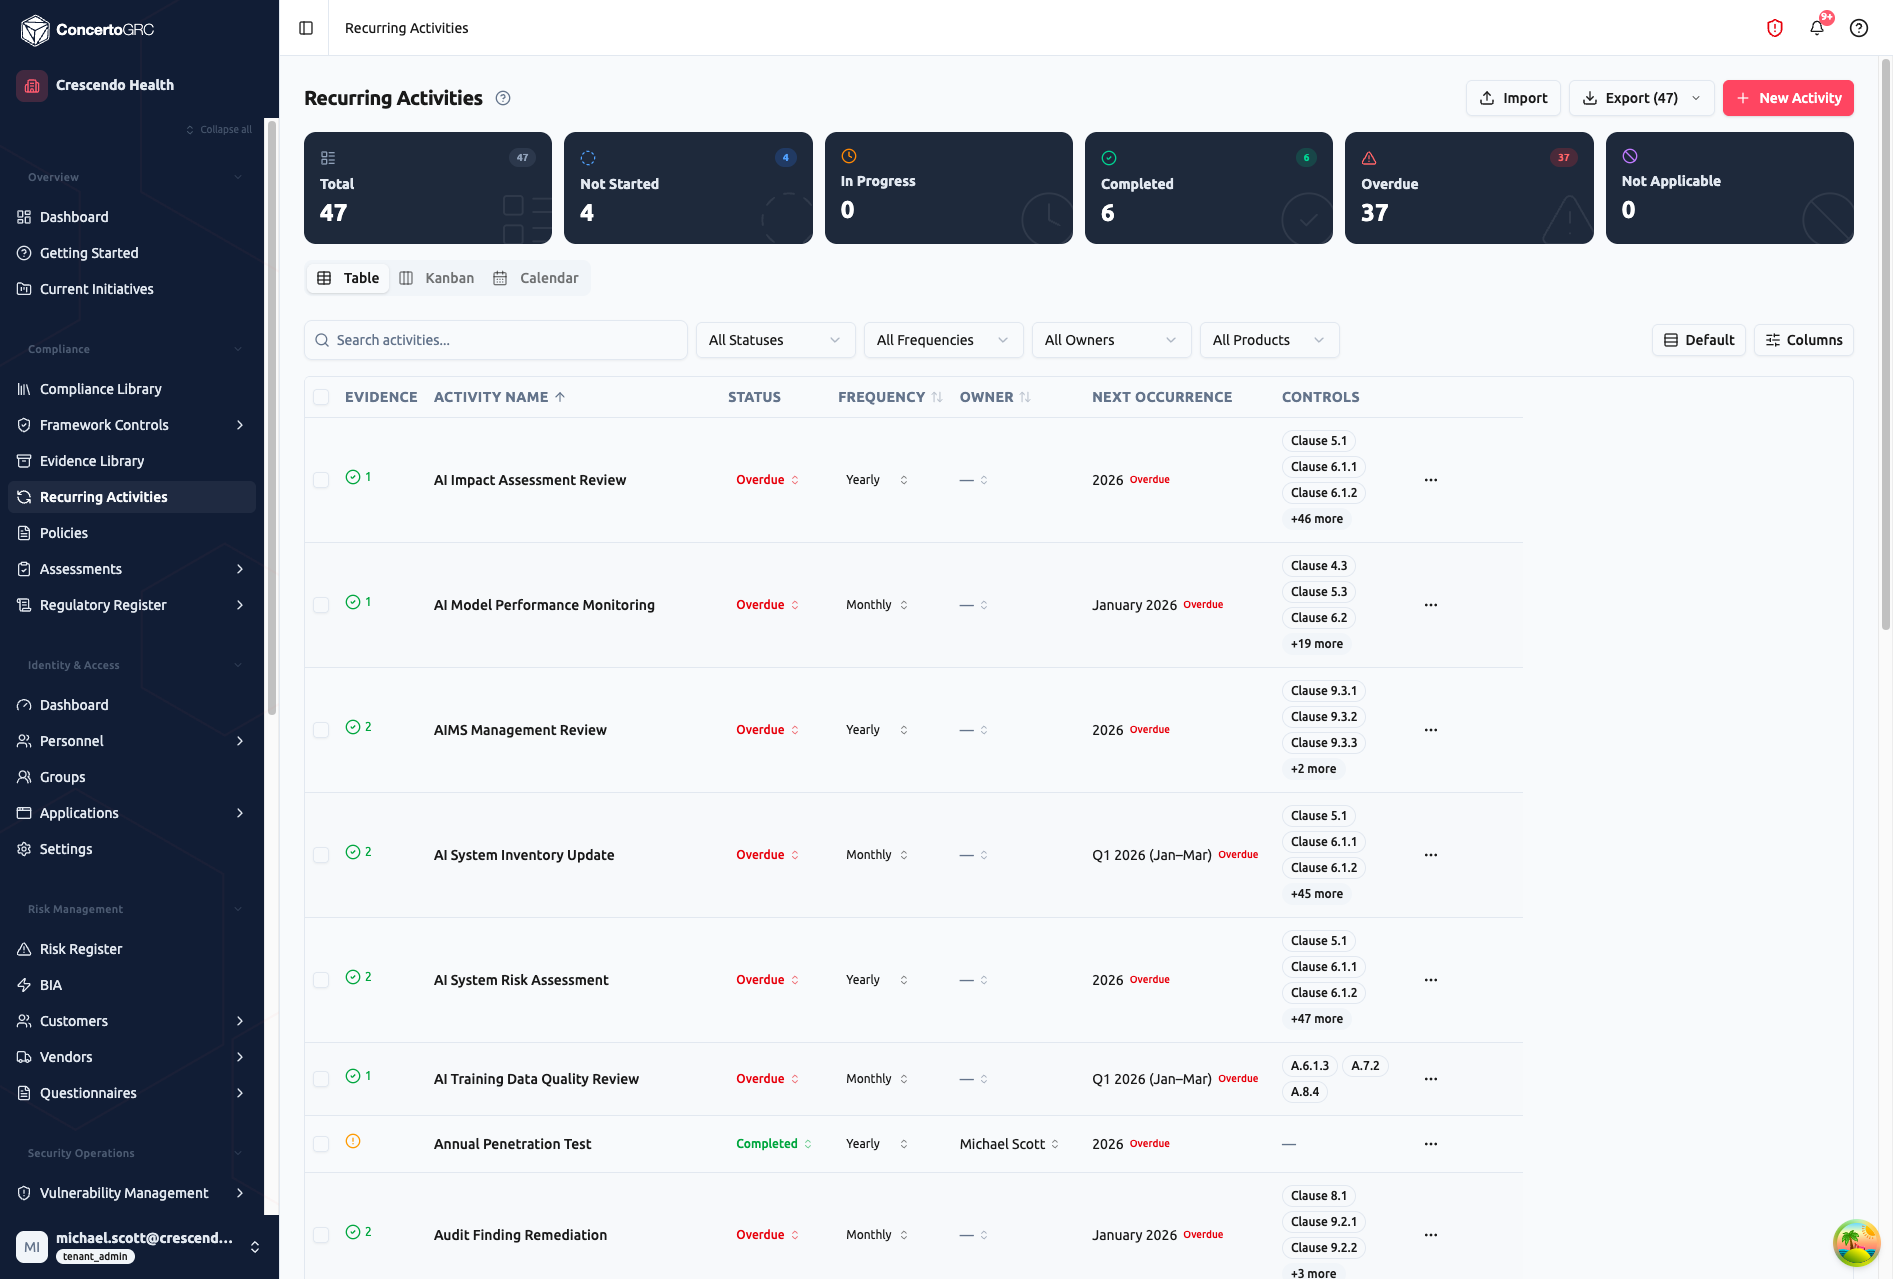
Task: Open the michael.scott user account switcher
Action: coord(139,1246)
